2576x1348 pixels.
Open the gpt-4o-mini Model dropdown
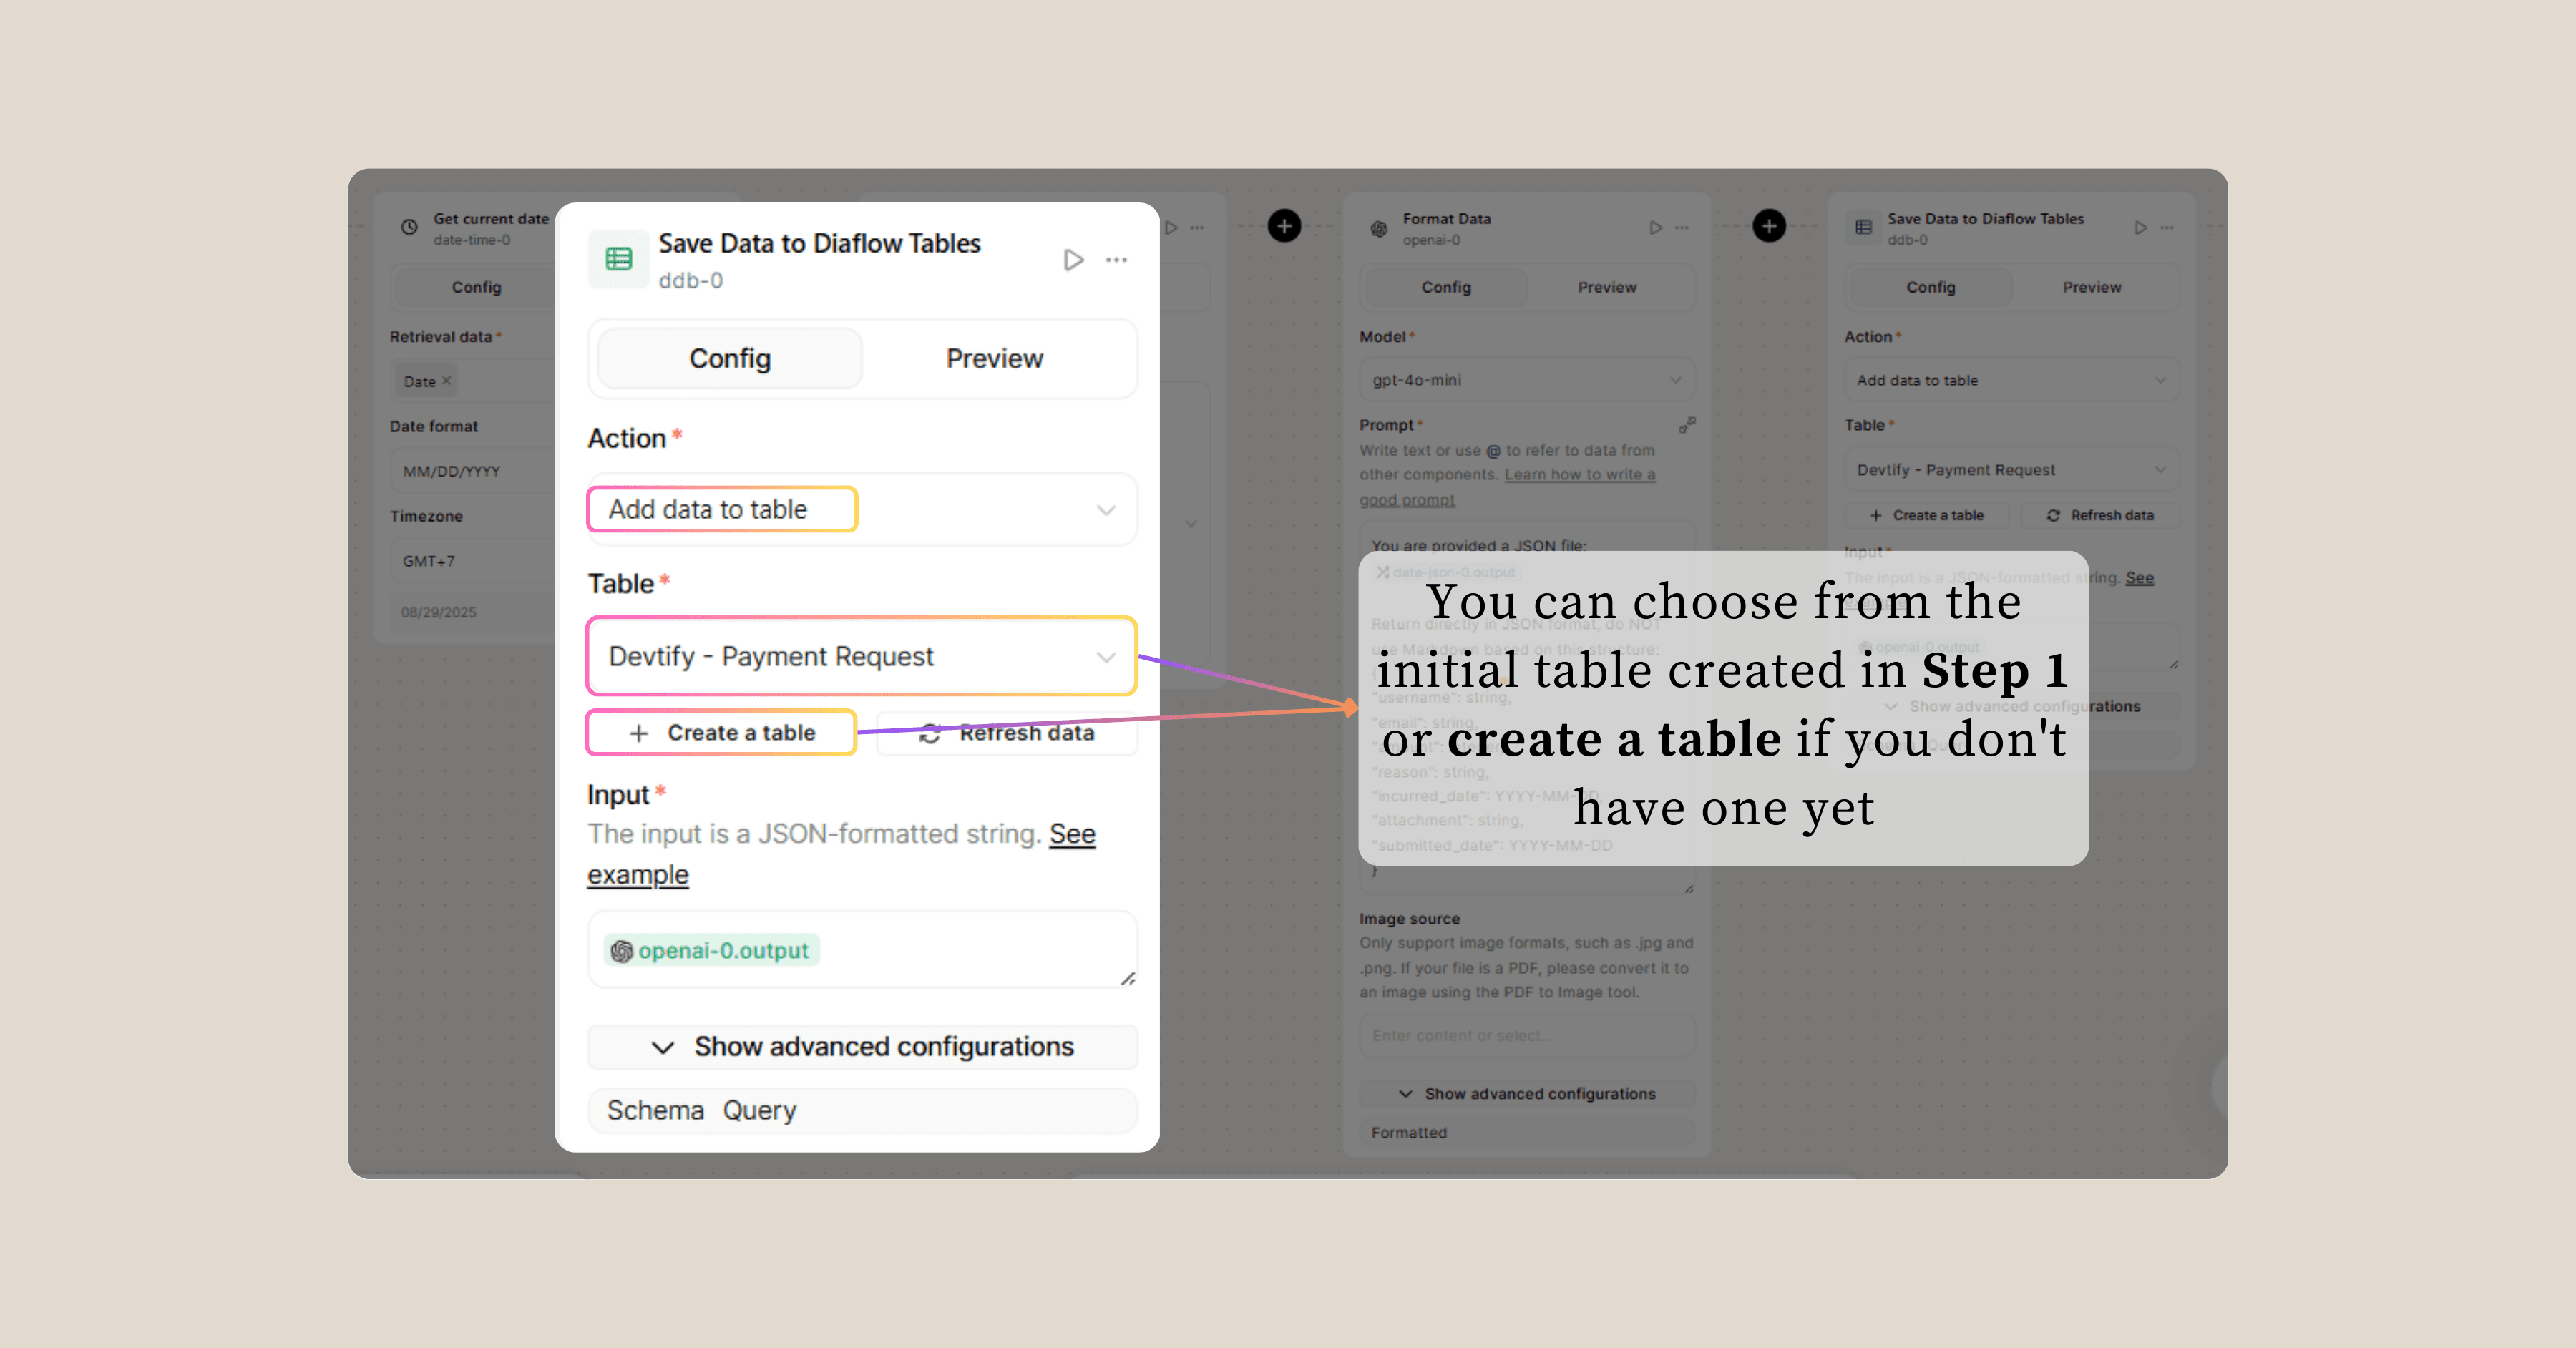click(1526, 380)
